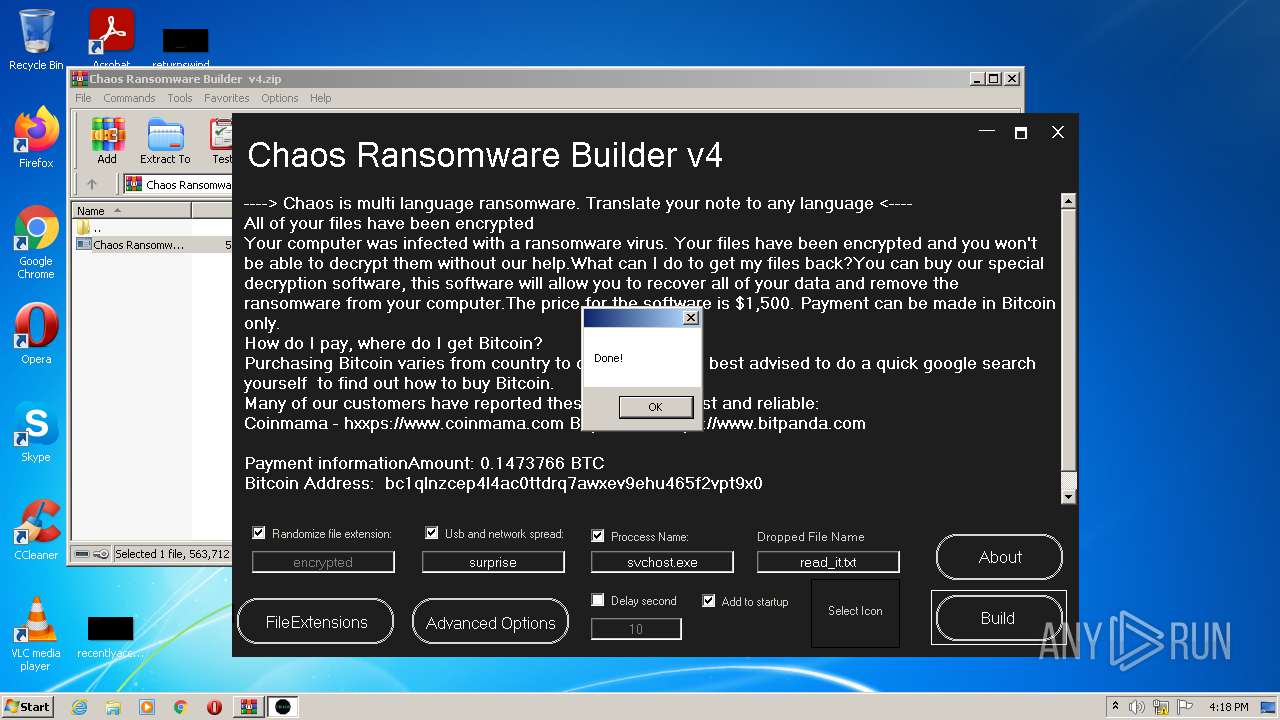
Task: Open the Options menu in WinRAR
Action: pos(280,98)
